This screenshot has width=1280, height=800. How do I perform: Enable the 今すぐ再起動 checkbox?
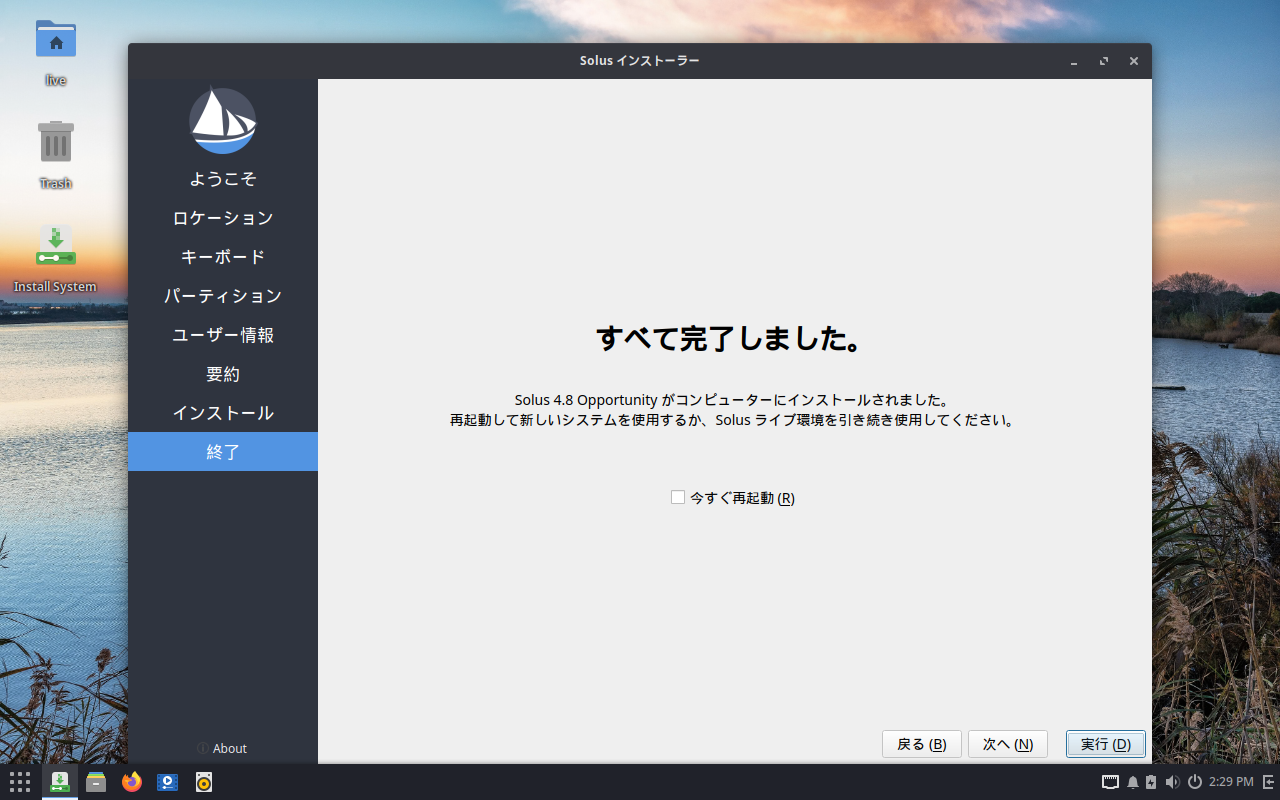[678, 497]
